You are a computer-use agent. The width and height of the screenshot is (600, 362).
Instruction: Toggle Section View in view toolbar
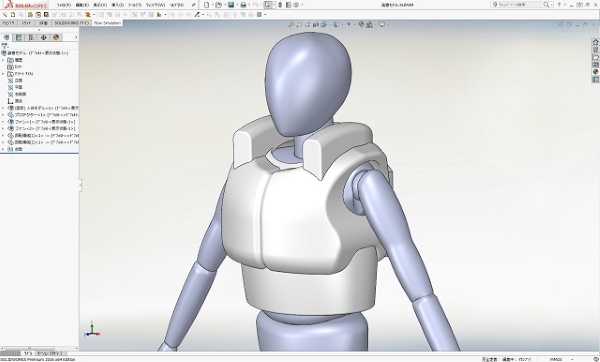[316, 24]
